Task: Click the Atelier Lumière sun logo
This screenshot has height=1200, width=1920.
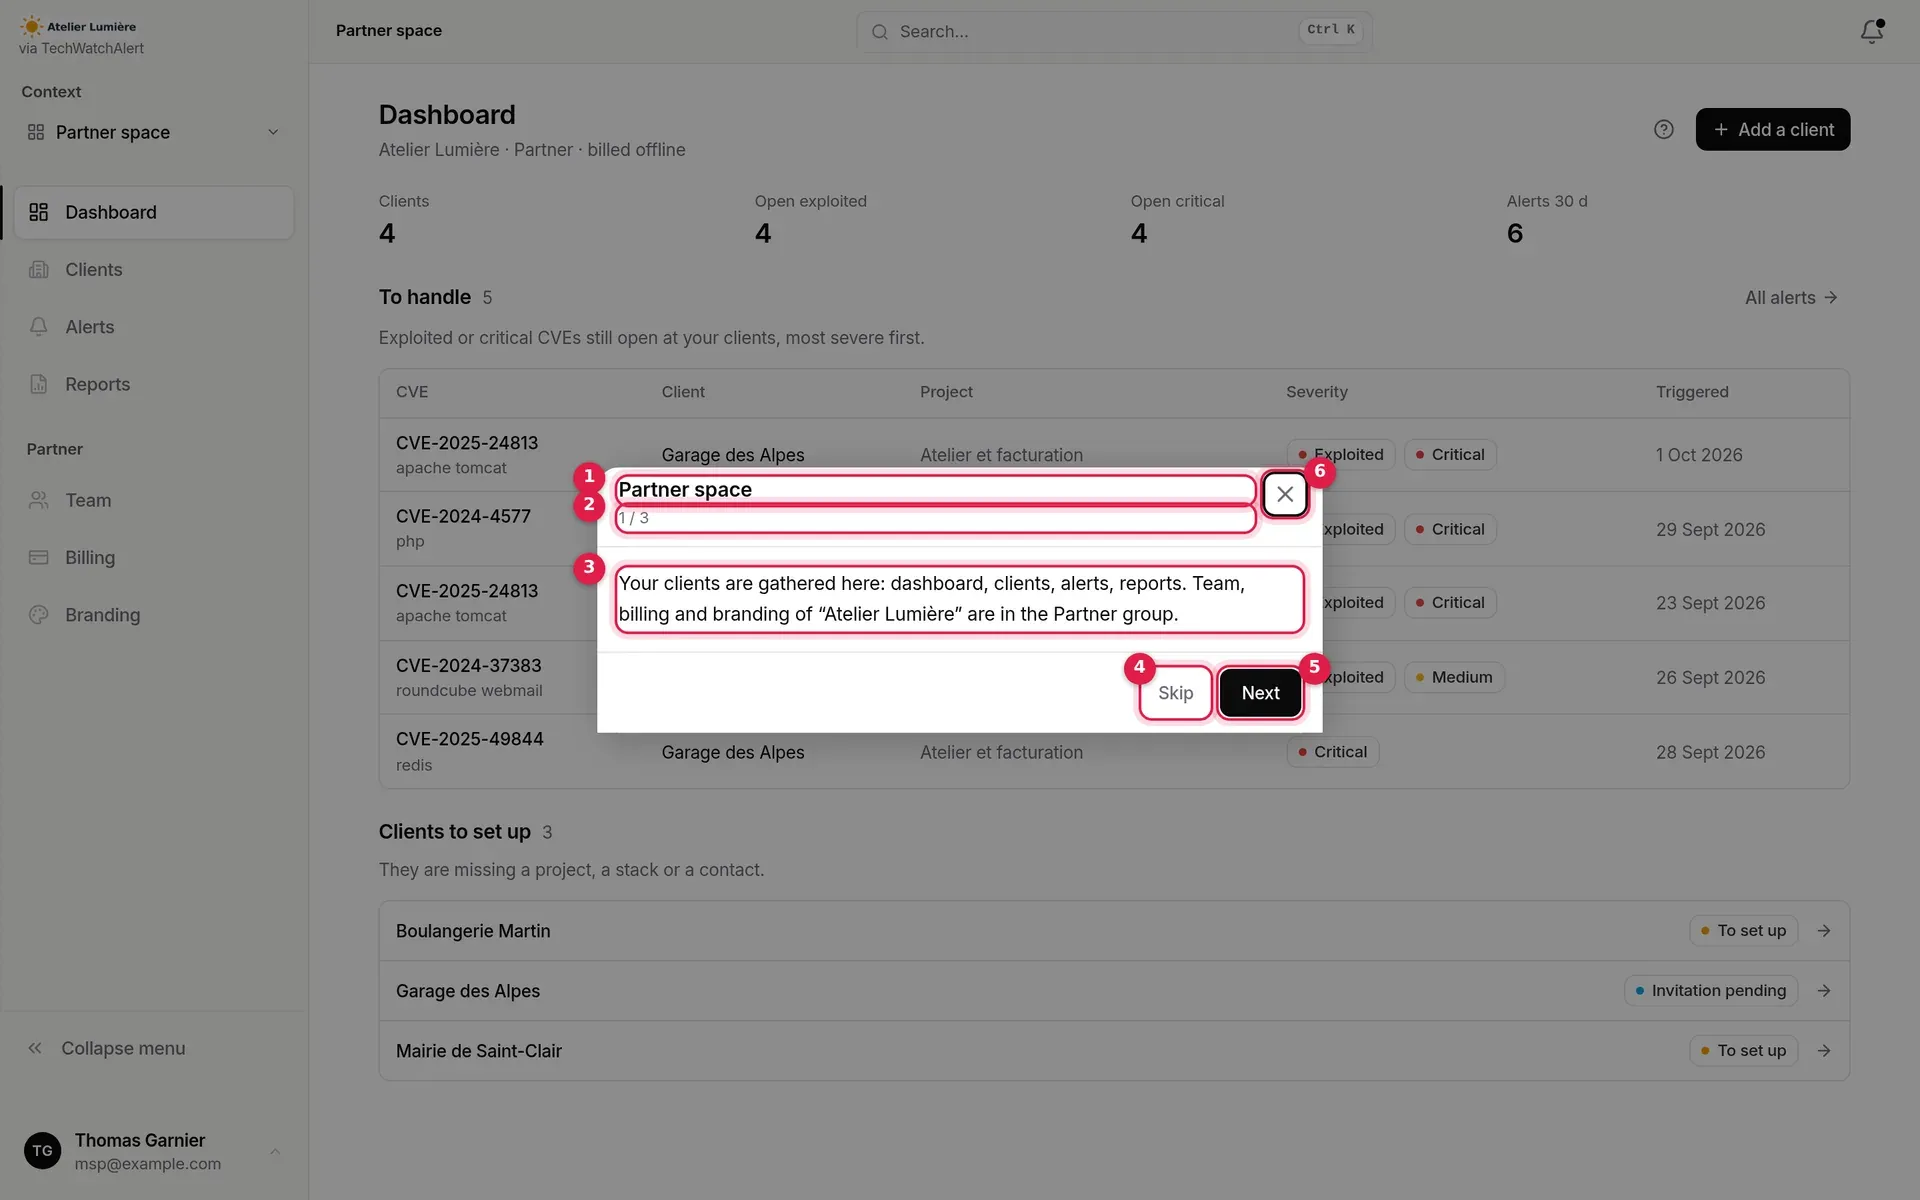Action: (32, 26)
